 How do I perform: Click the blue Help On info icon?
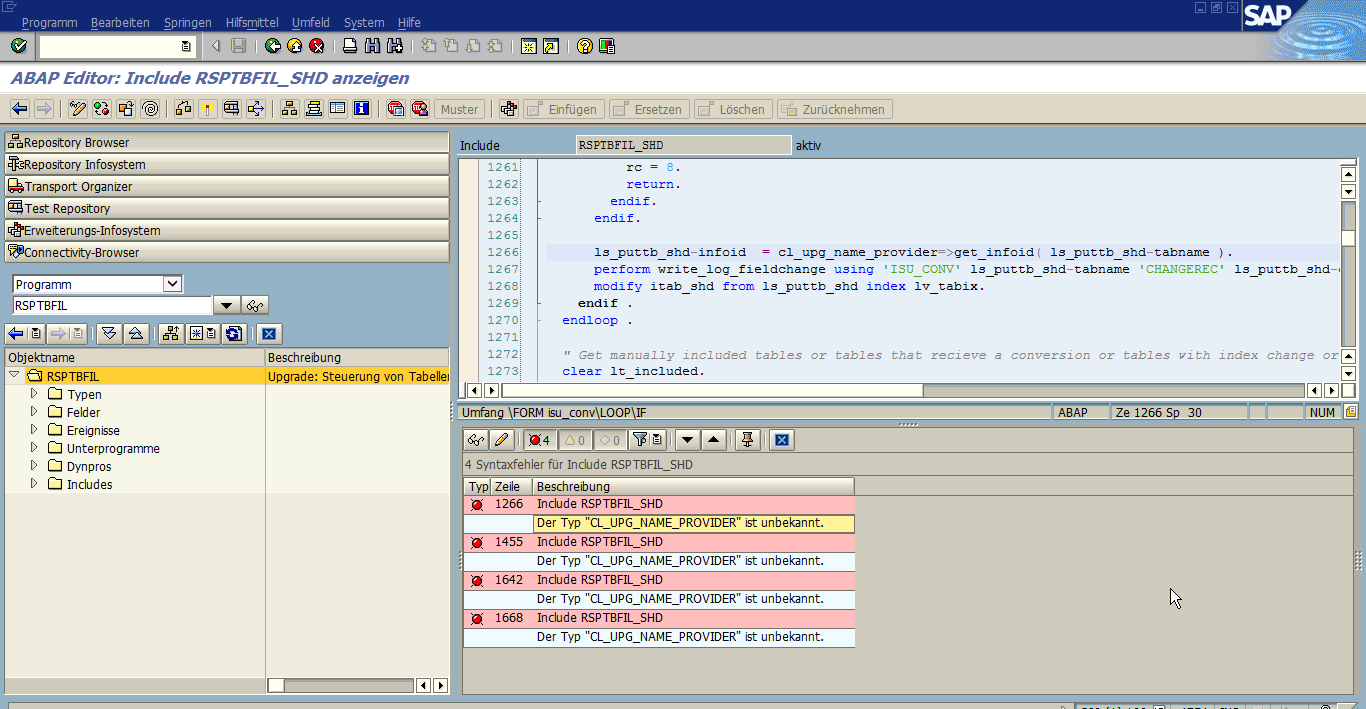tap(362, 109)
